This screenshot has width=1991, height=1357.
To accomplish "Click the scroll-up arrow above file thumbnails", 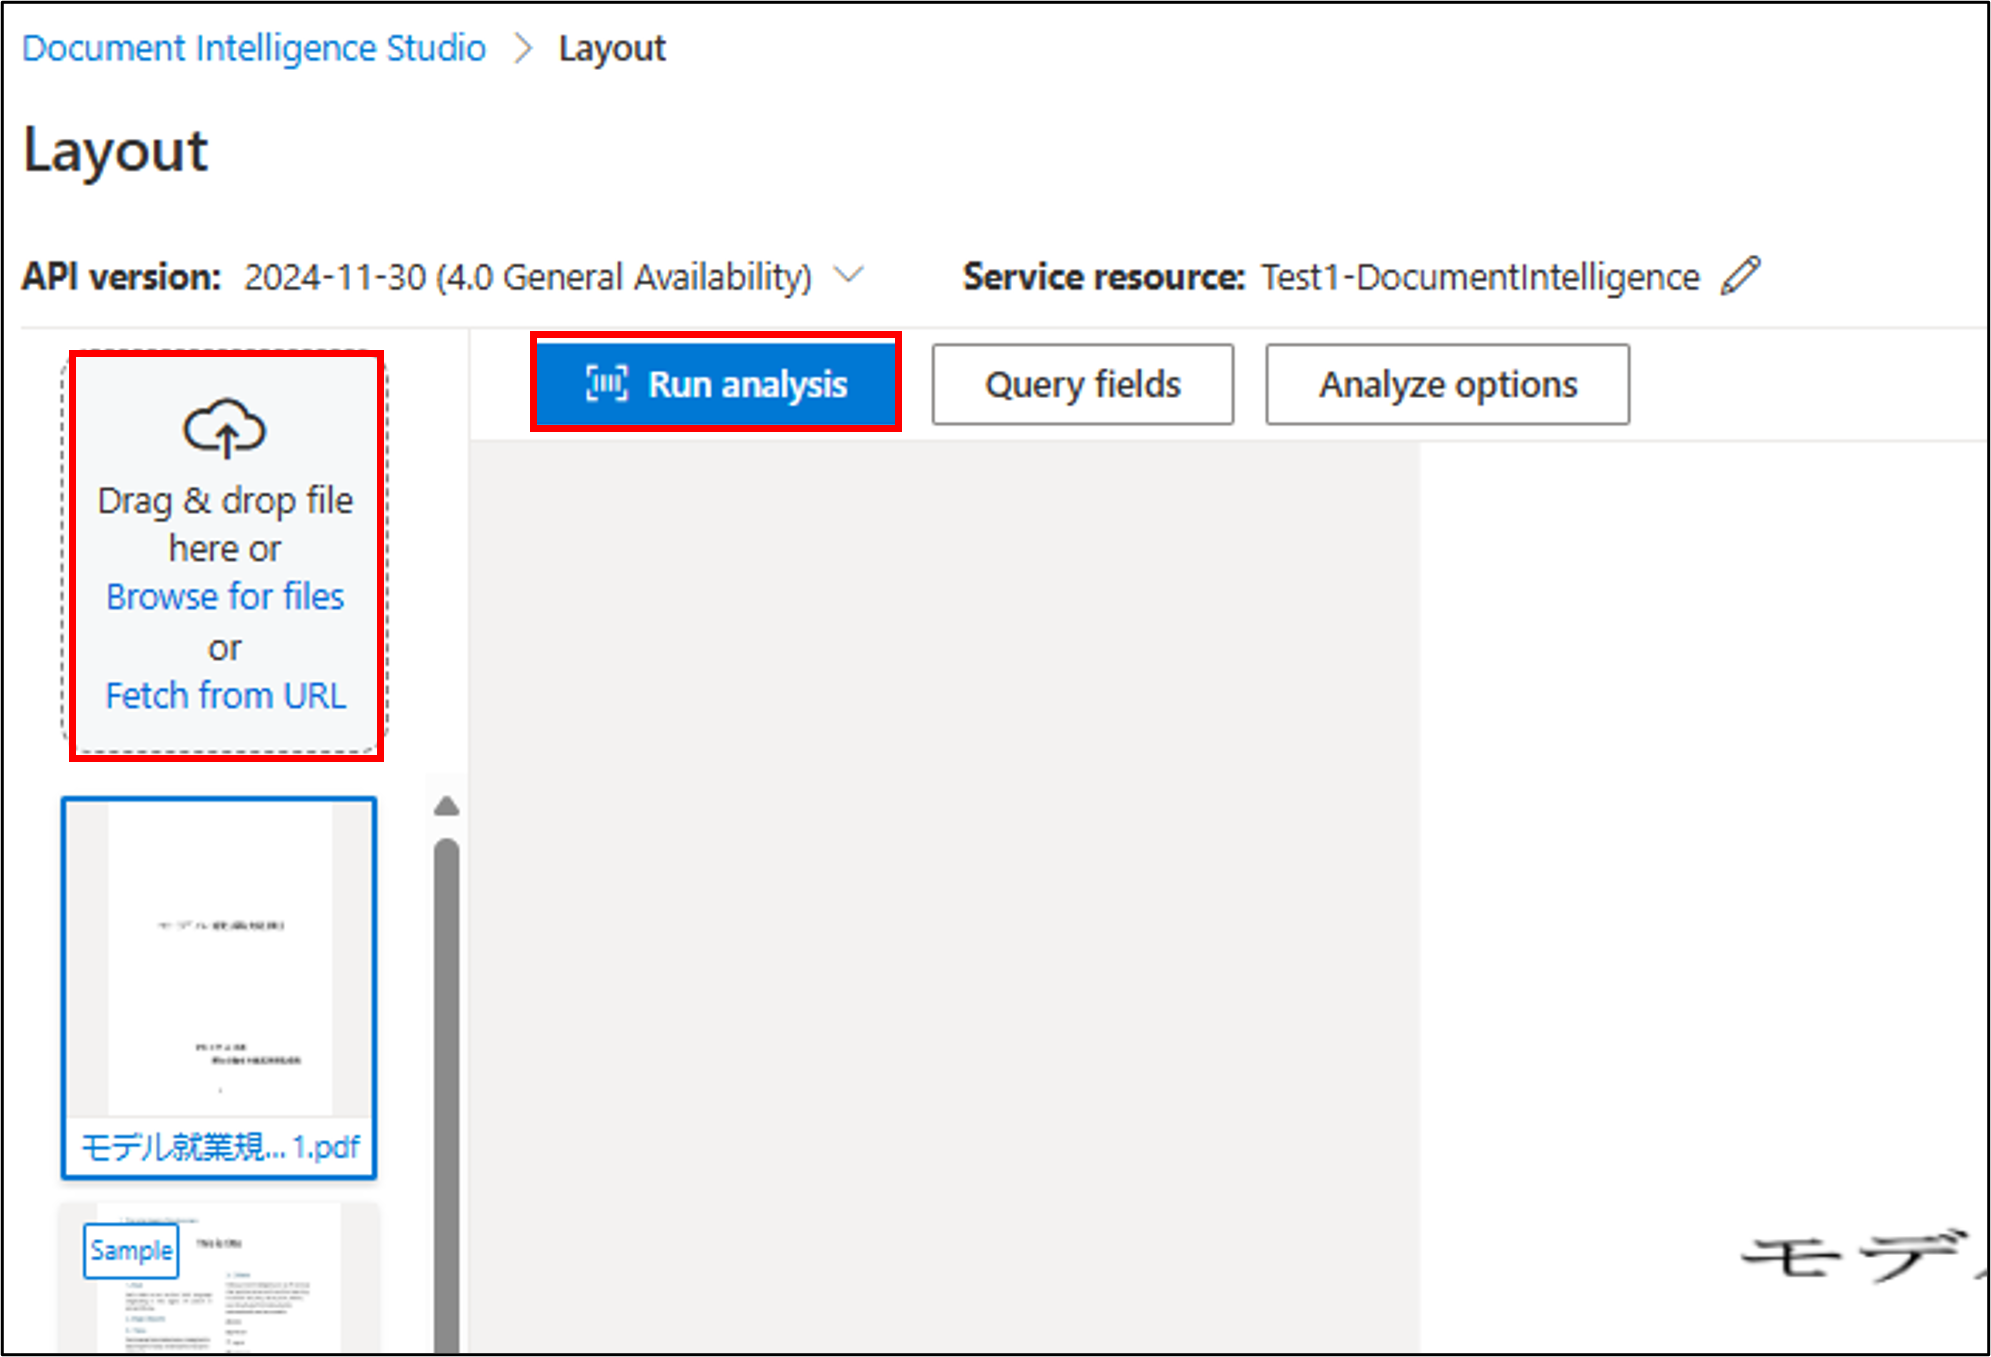I will click(447, 806).
